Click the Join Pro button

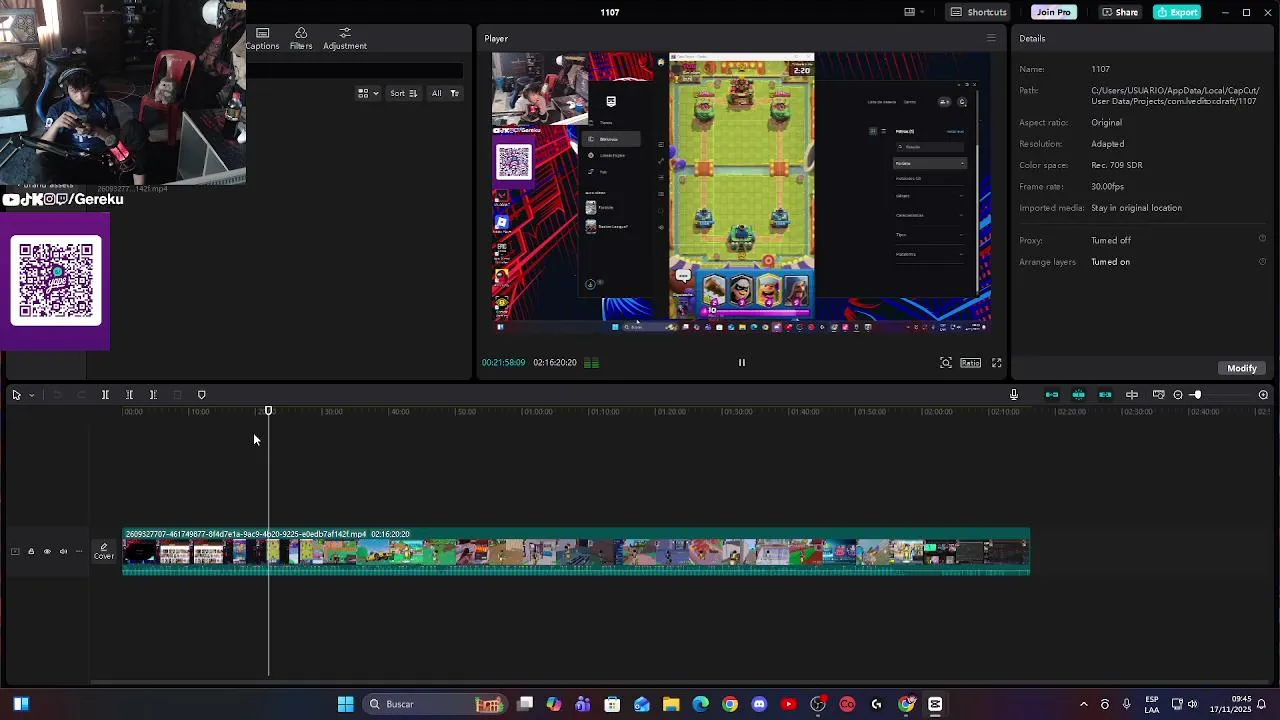pyautogui.click(x=1053, y=12)
